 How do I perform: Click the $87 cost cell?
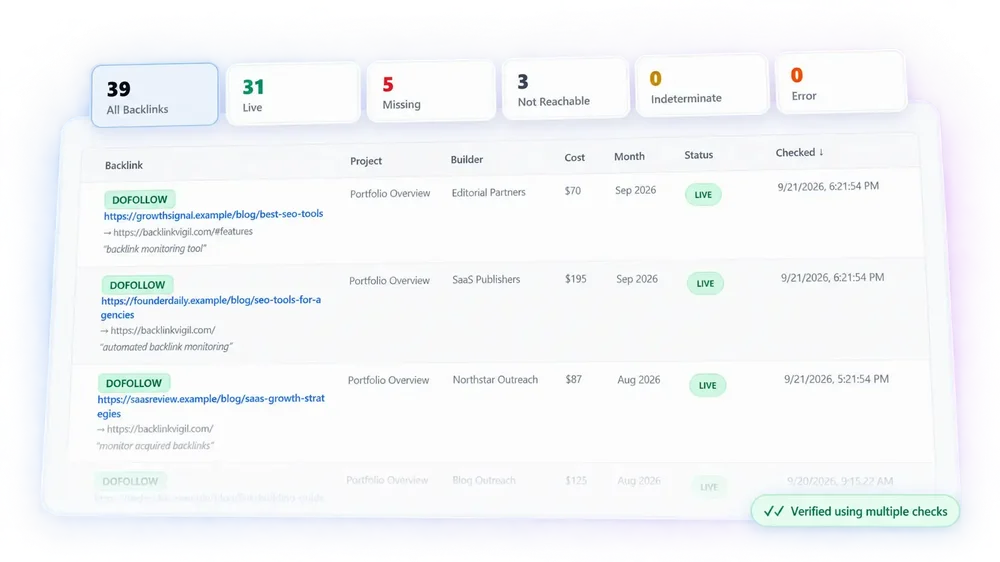[574, 380]
